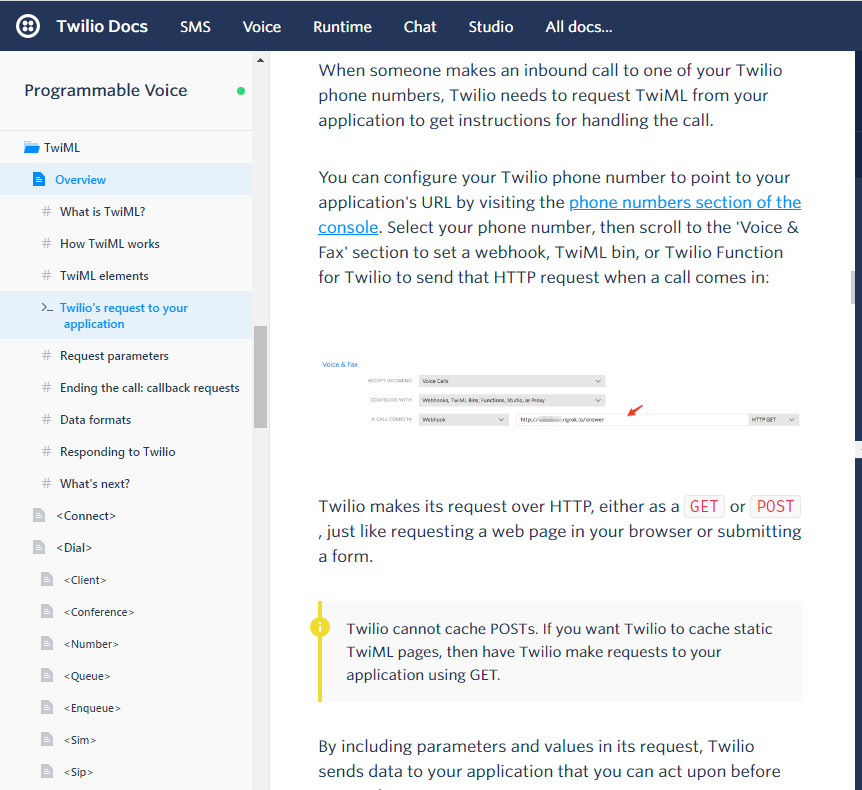The image size is (862, 790).
Task: Click the GET inline code label
Action: tap(704, 506)
